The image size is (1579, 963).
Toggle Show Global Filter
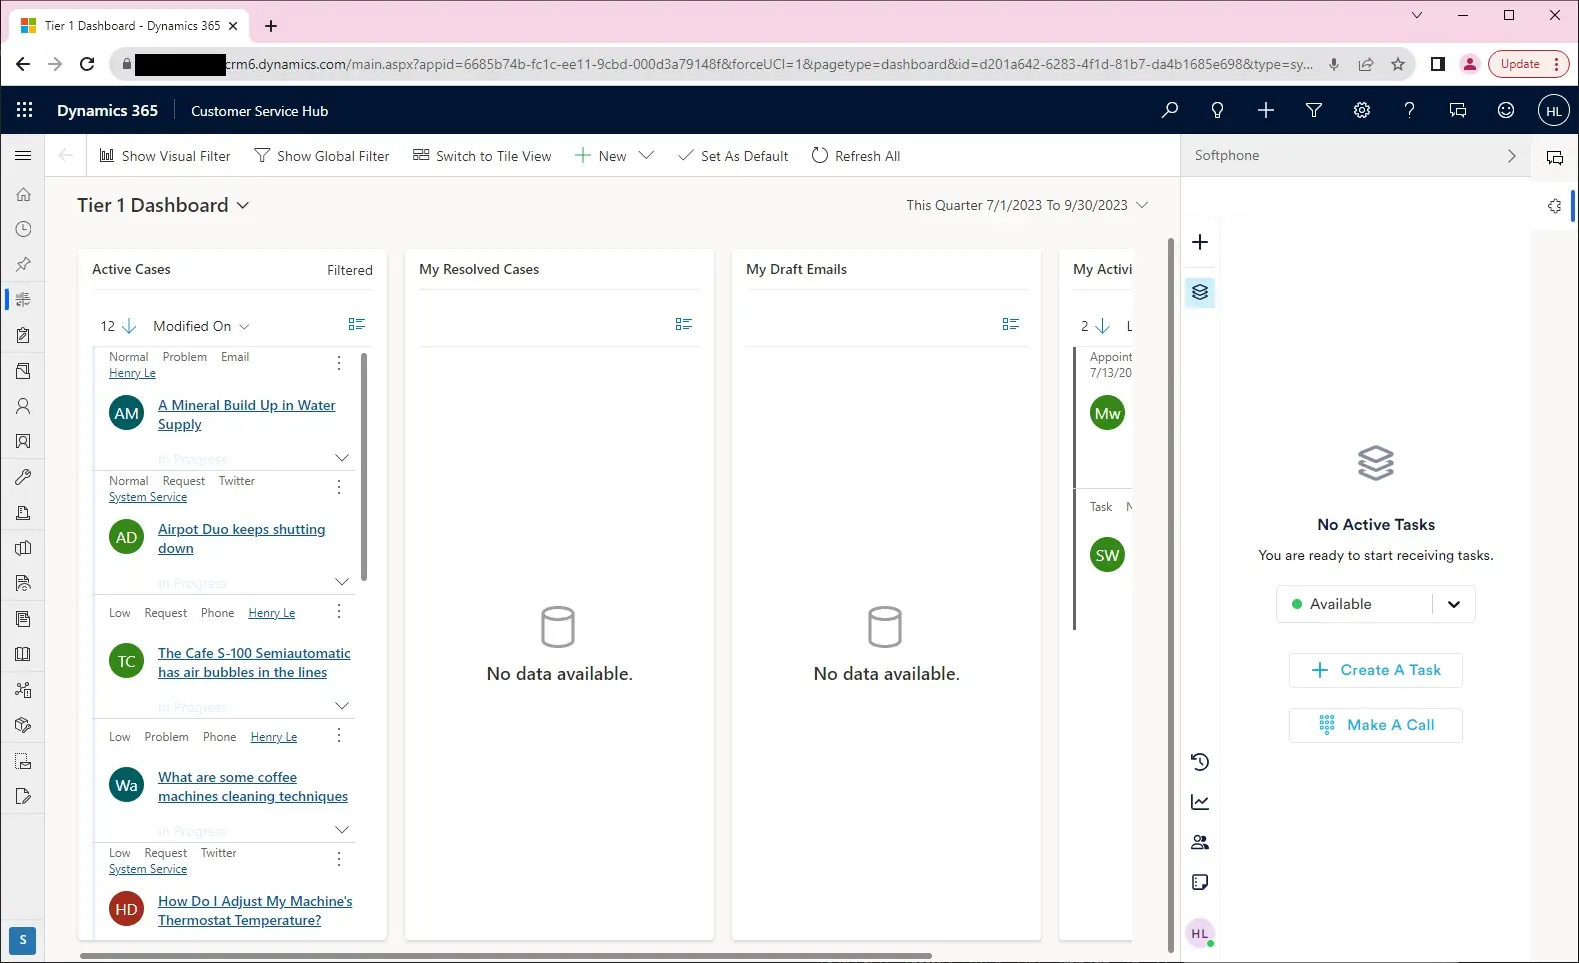click(322, 156)
